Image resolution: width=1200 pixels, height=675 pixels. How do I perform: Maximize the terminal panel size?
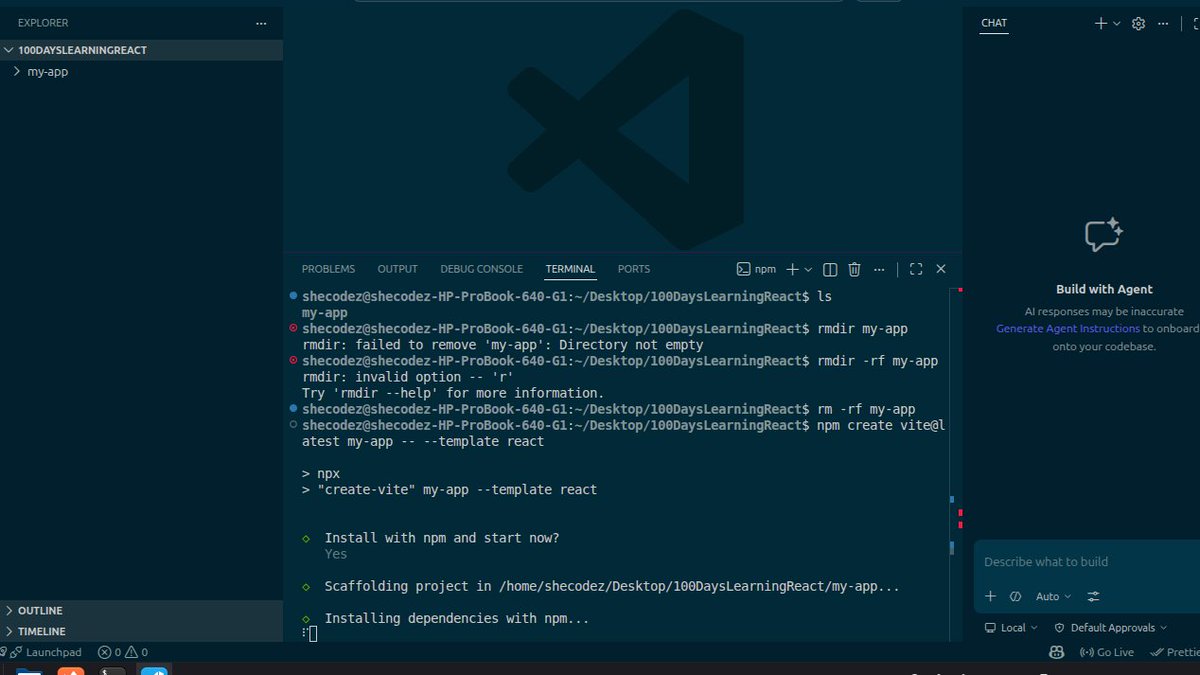[915, 269]
